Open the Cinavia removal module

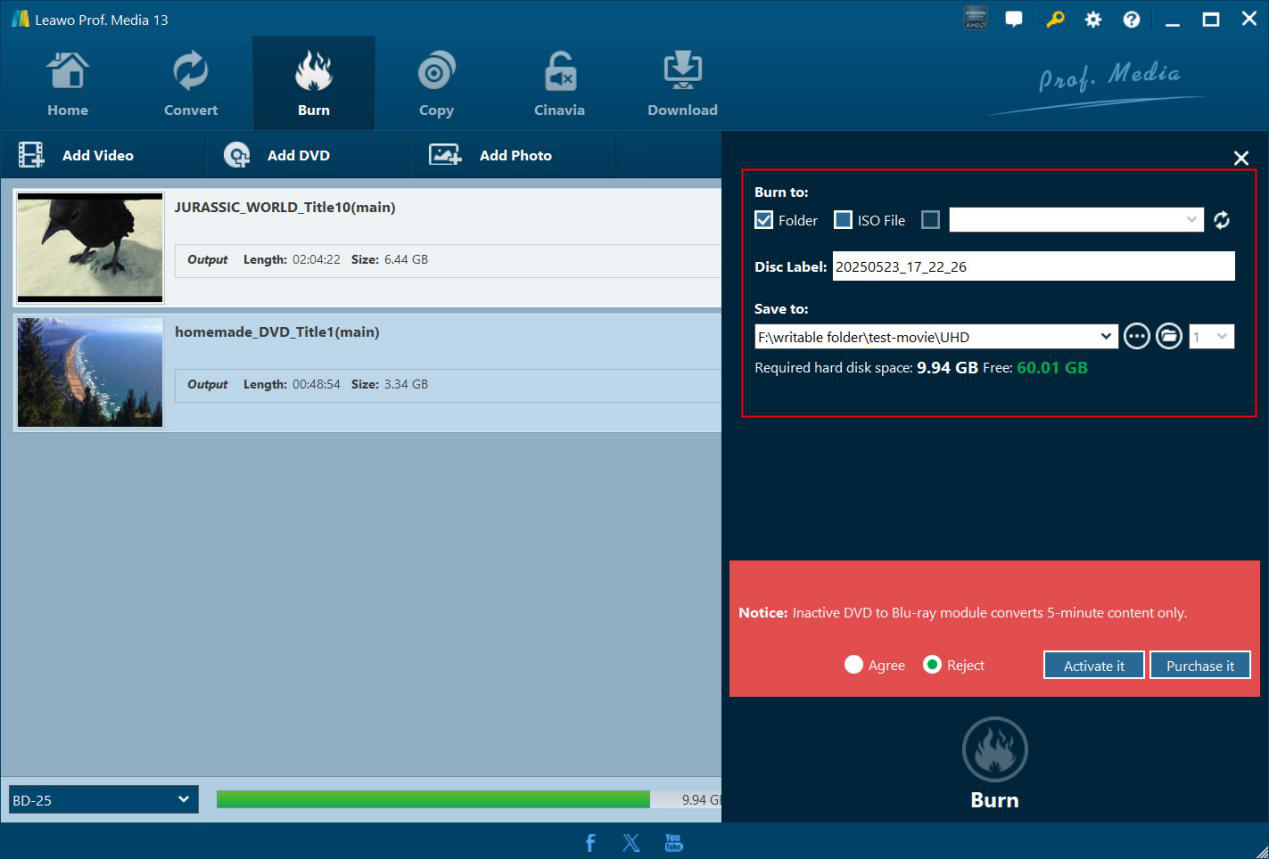click(x=559, y=84)
